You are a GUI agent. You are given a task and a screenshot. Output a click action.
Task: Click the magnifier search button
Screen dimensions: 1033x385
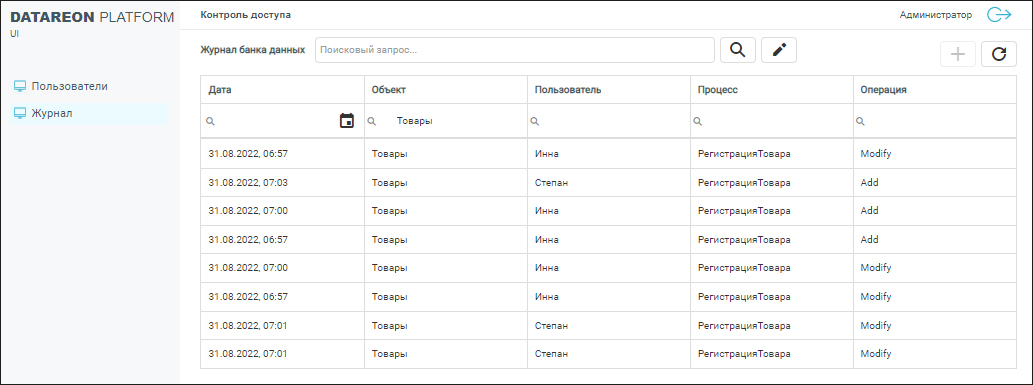(738, 50)
